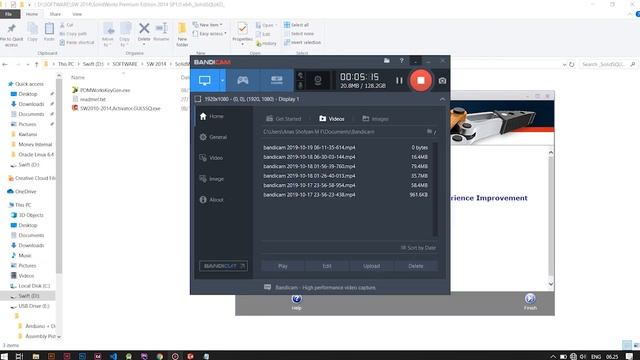This screenshot has width=640, height=360.
Task: Select bandicam 2019-10-19 06-11-35-614.mp4
Action: (346, 147)
